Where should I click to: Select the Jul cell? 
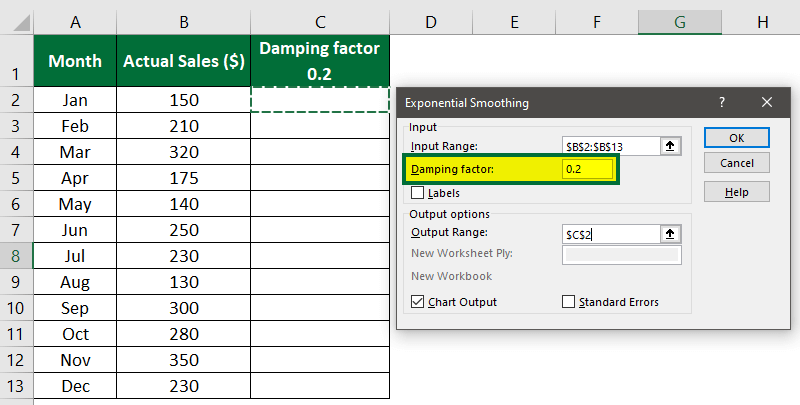click(x=75, y=256)
